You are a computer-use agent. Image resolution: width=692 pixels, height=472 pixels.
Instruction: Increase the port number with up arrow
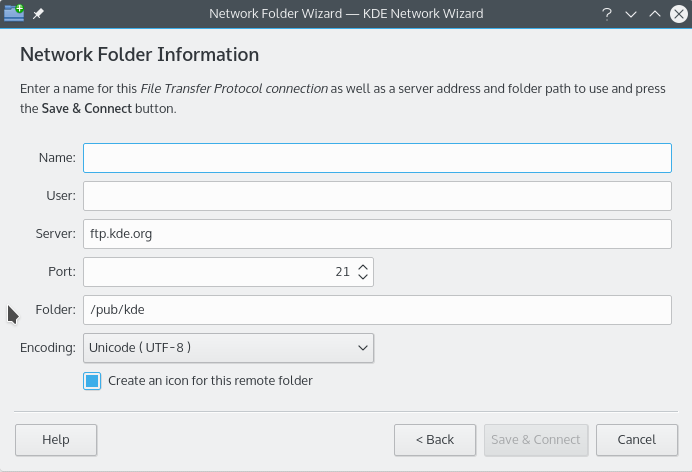[x=363, y=266]
